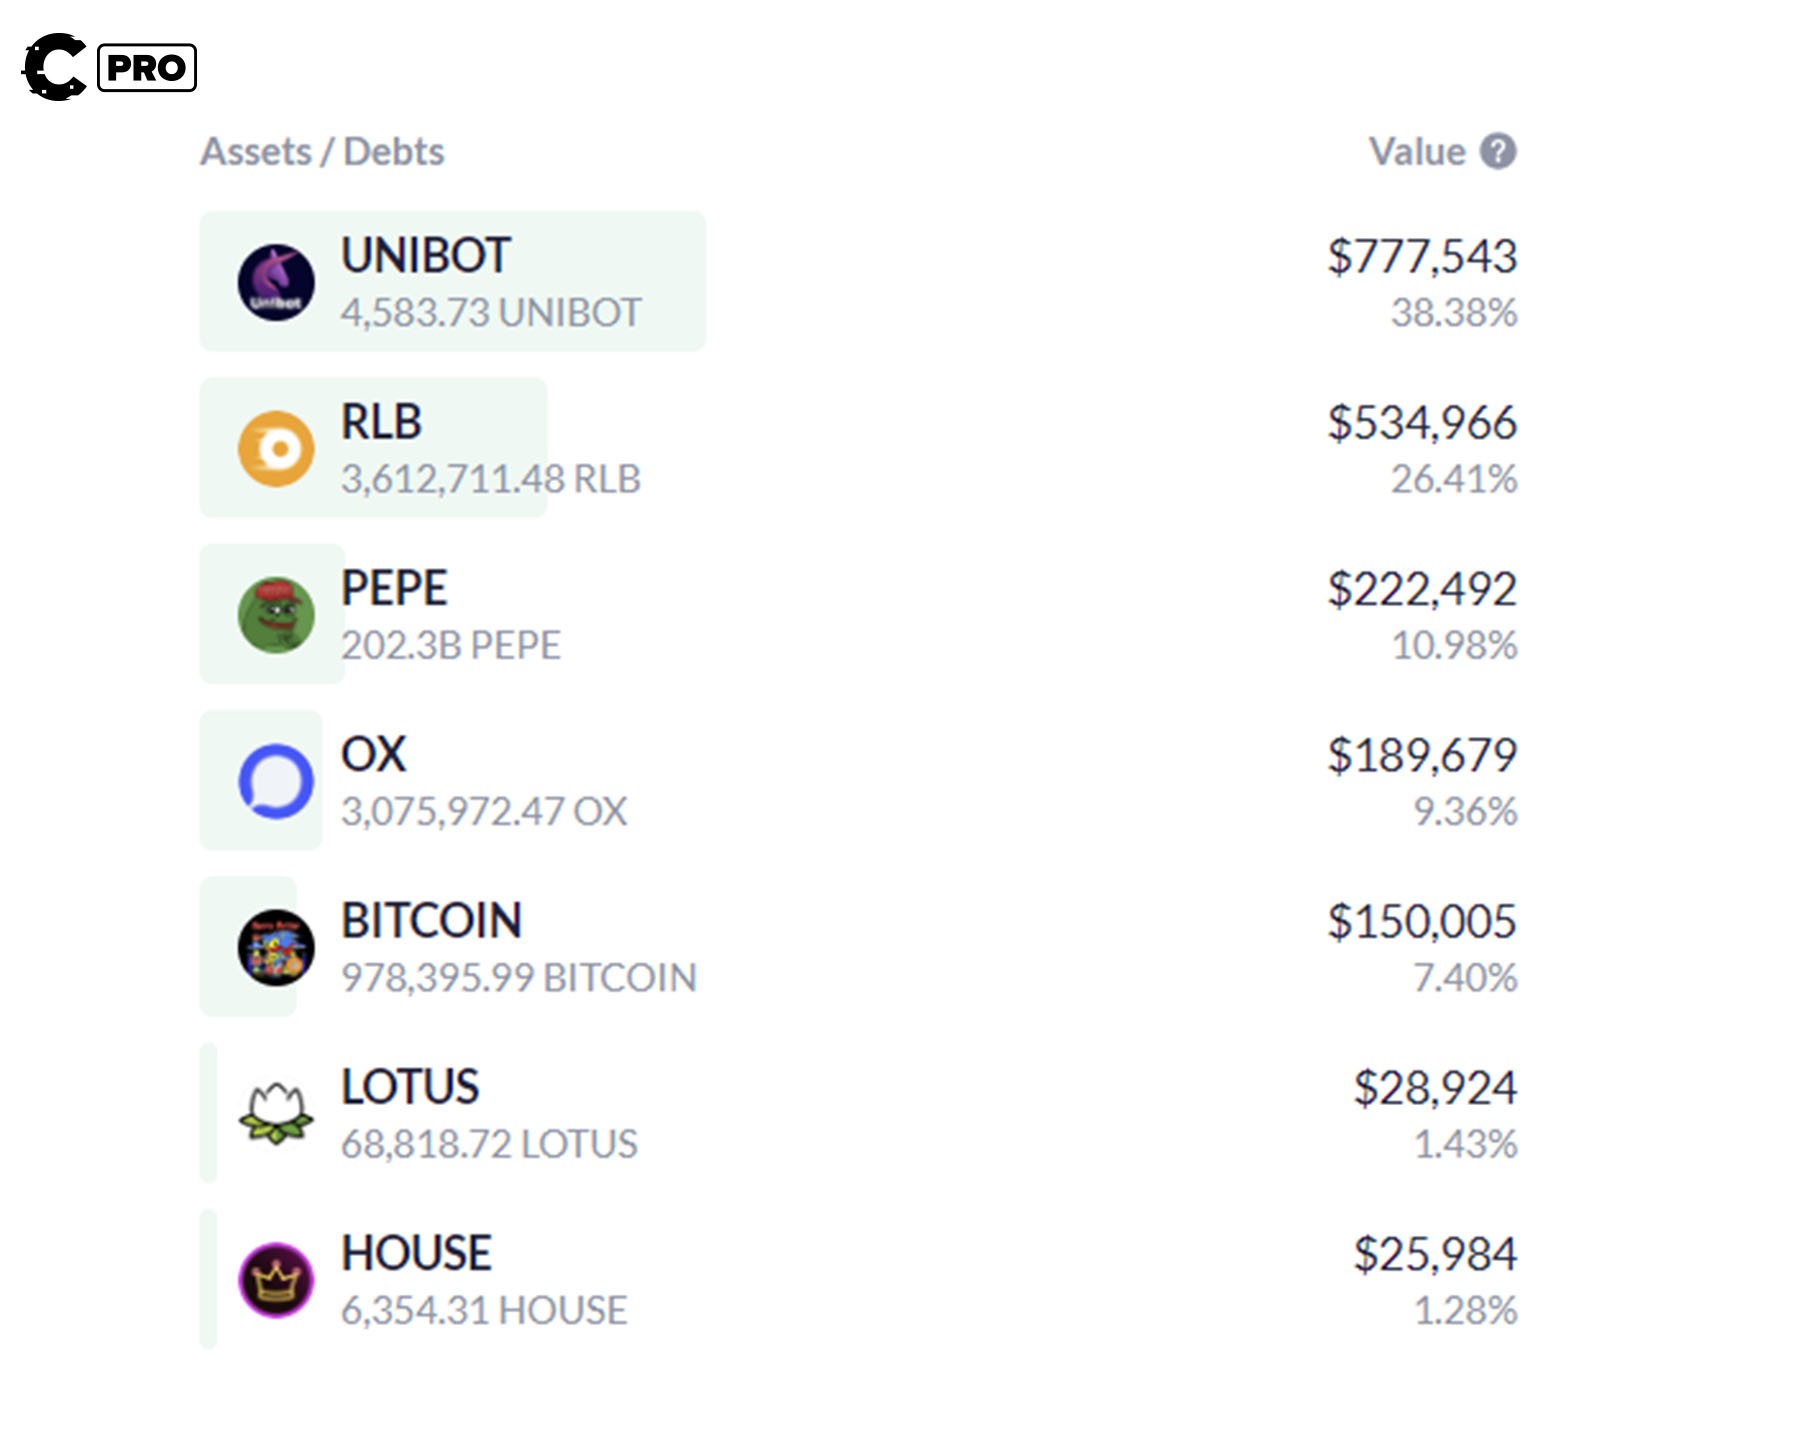This screenshot has height=1448, width=1800.
Task: Click the PRO badge
Action: point(147,68)
